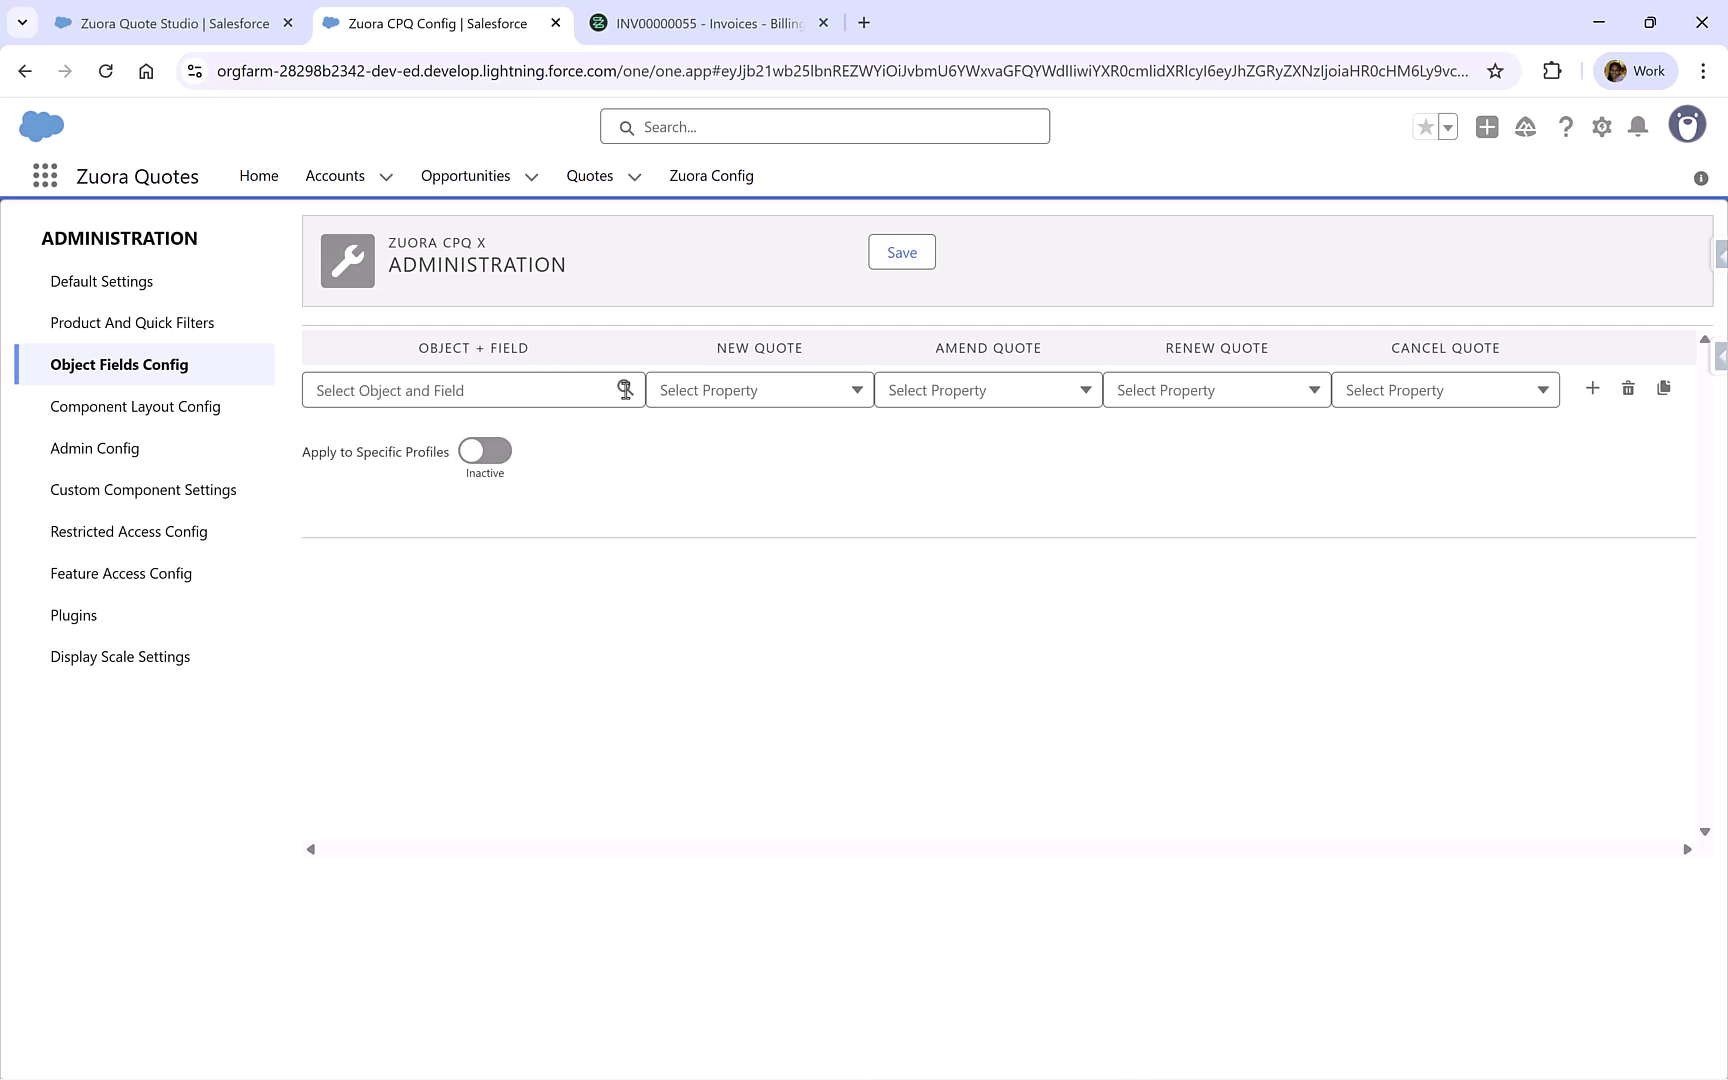Bookmark the page in the browser
Screen dimensions: 1728x1080
click(x=1496, y=71)
